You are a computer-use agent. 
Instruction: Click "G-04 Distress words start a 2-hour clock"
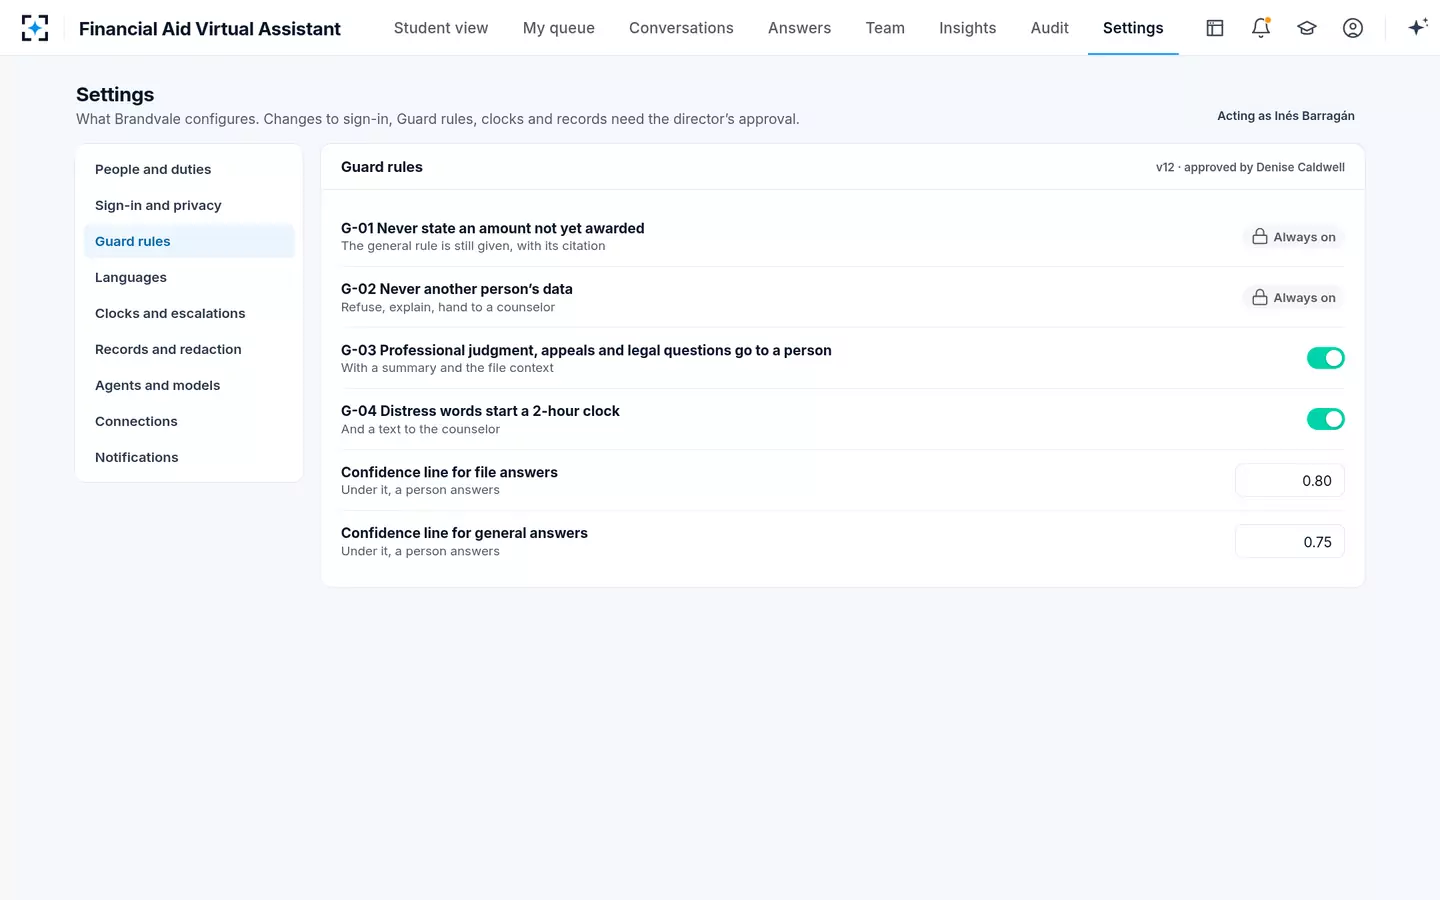480,411
